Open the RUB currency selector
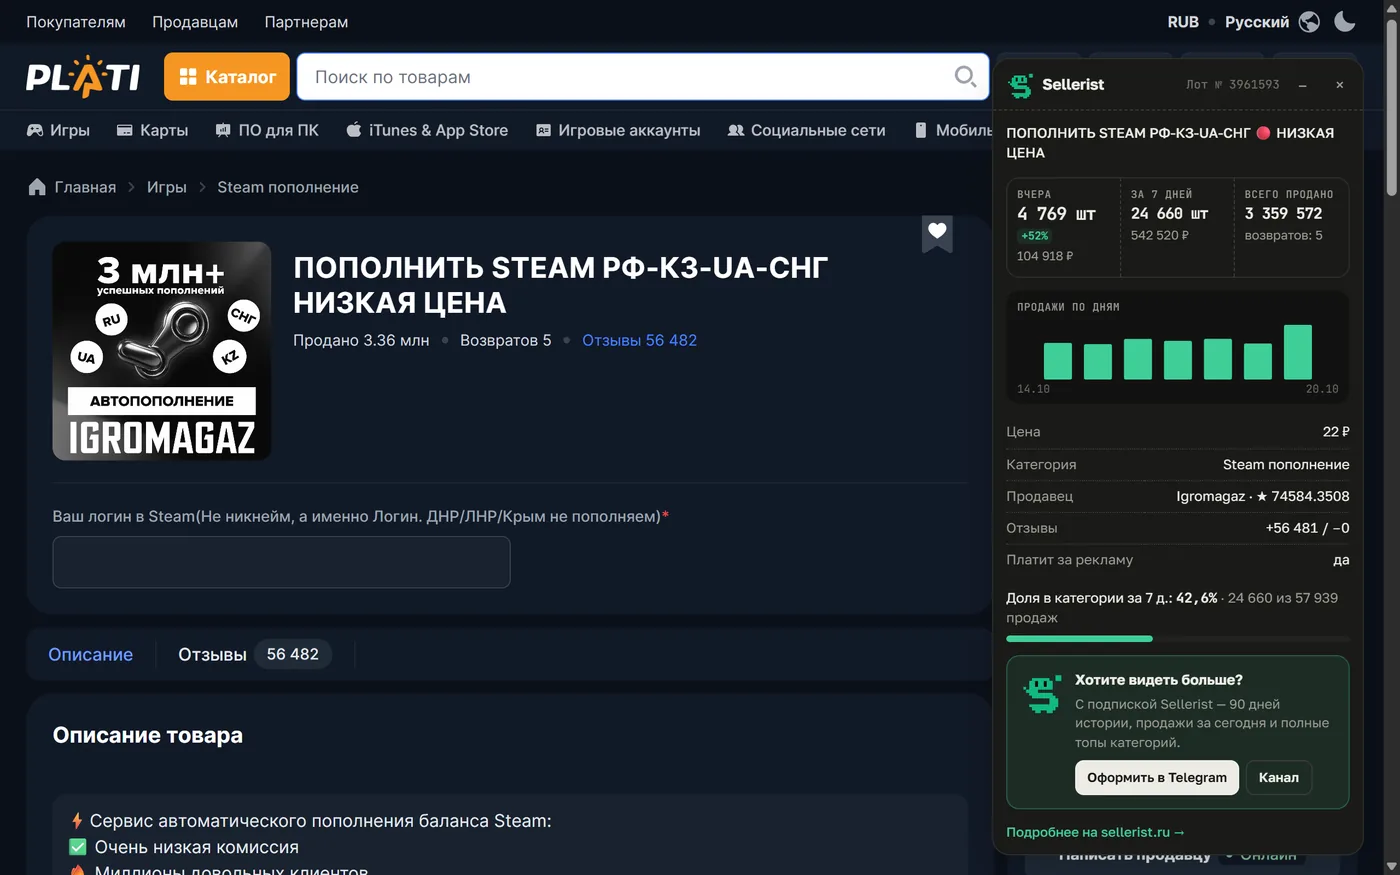Image resolution: width=1400 pixels, height=875 pixels. coord(1183,22)
